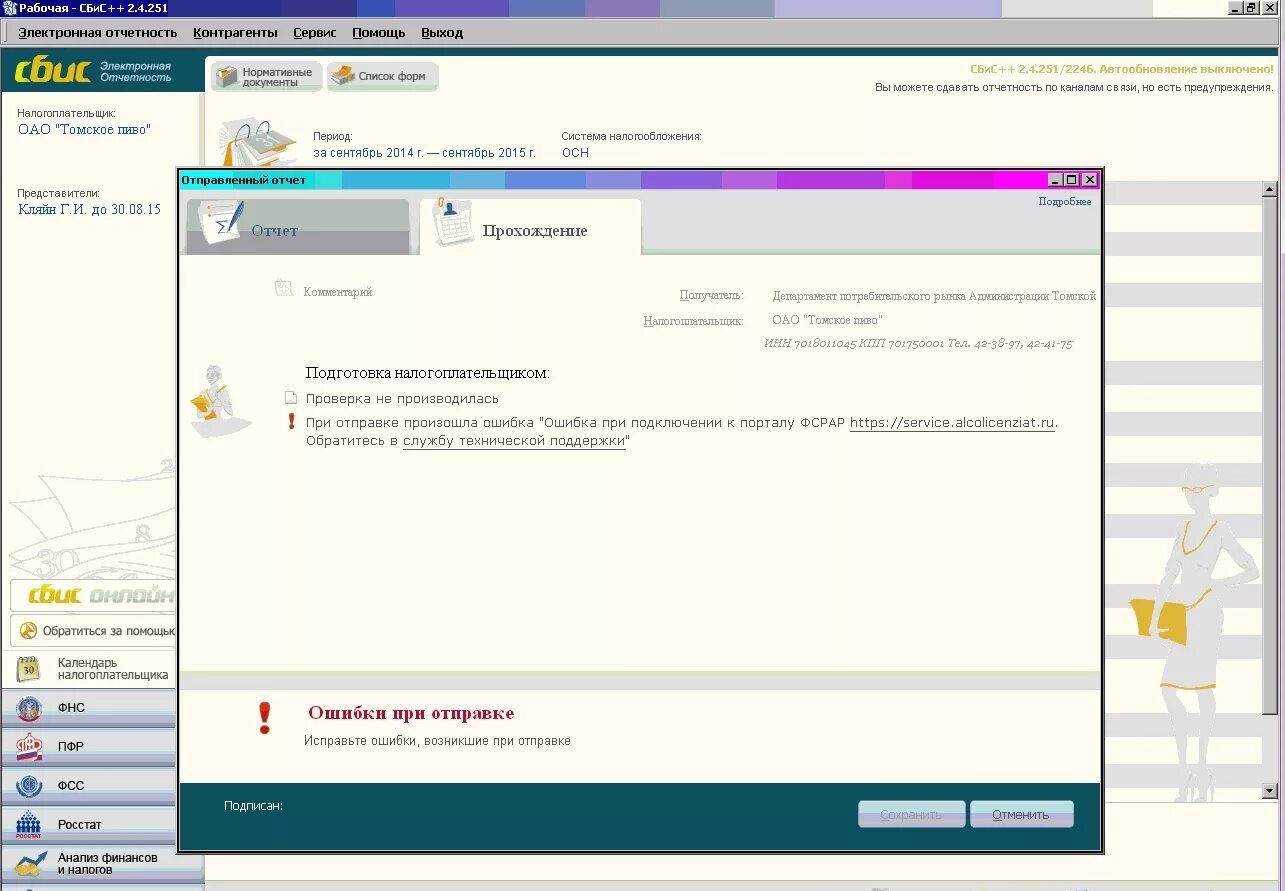Viewport: 1285px width, 891px height.
Task: Click the Комментарий label
Action: (x=338, y=292)
